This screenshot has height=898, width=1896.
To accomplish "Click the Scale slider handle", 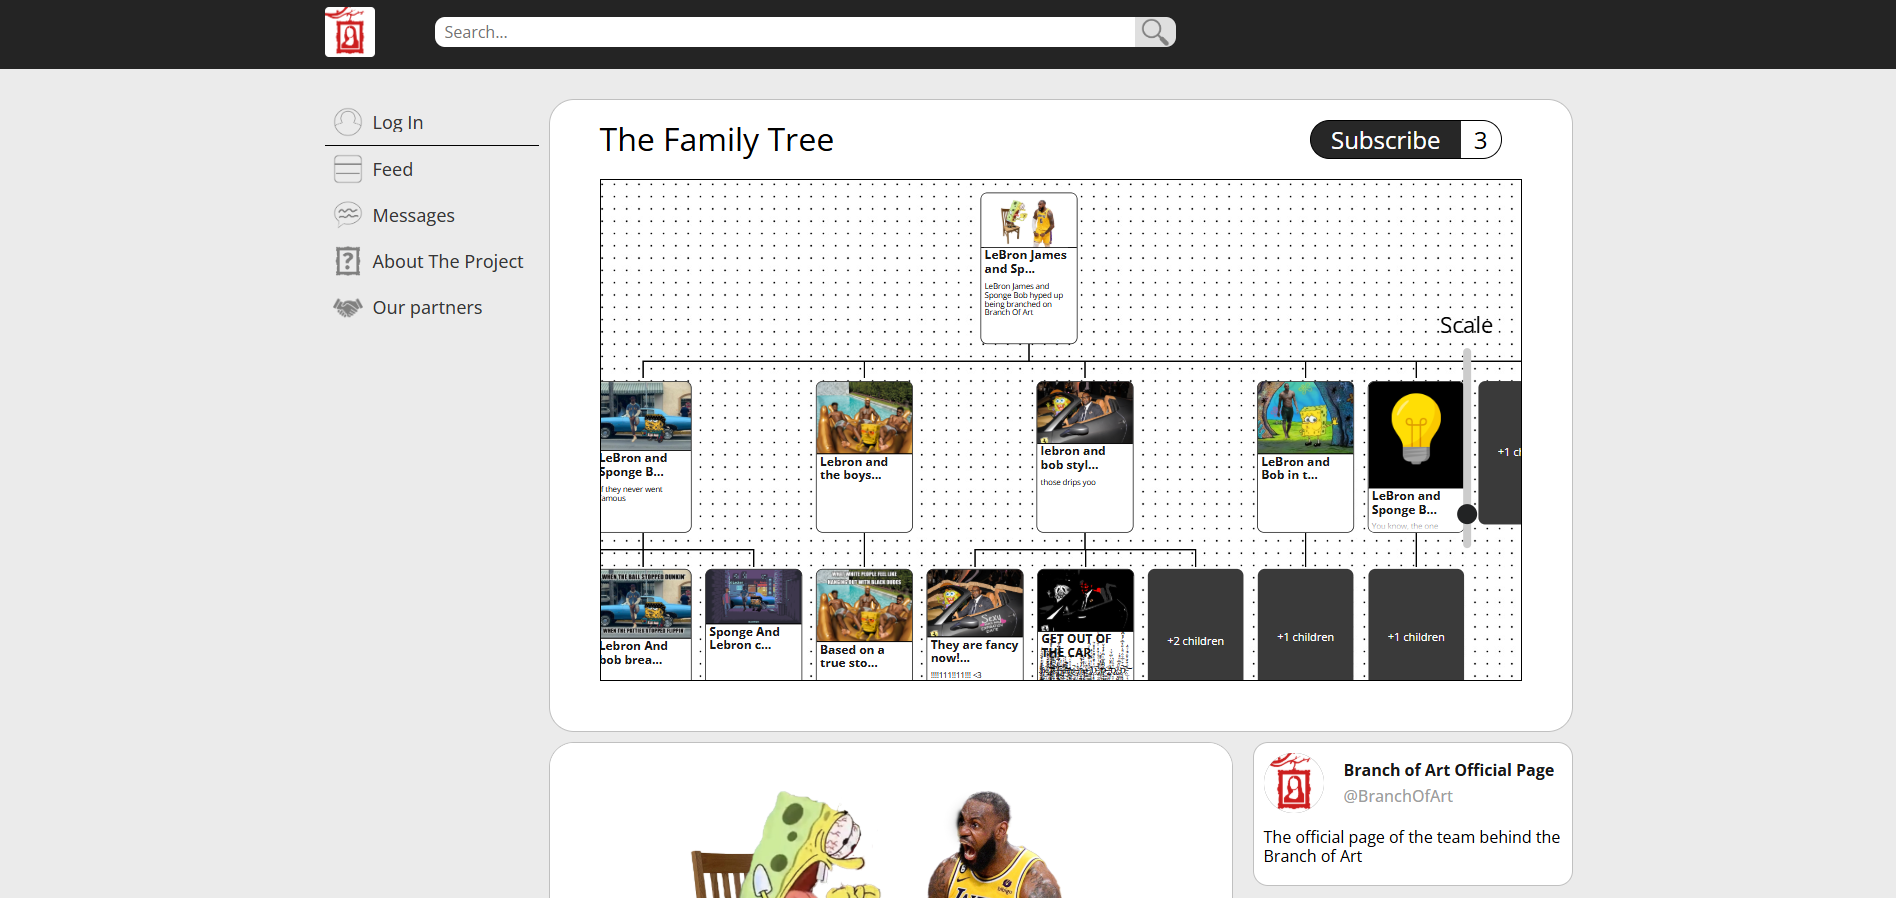I will click(x=1467, y=514).
